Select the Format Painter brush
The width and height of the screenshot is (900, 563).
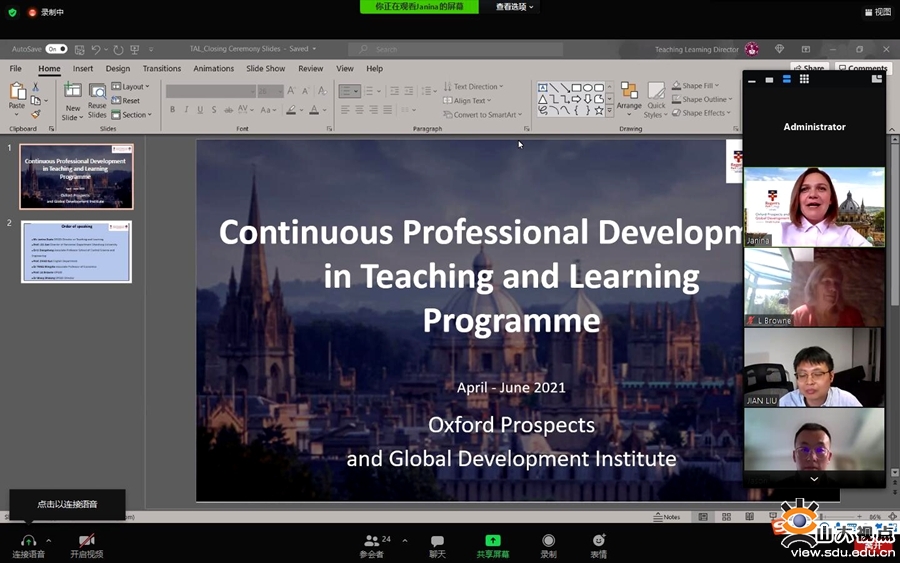click(36, 114)
